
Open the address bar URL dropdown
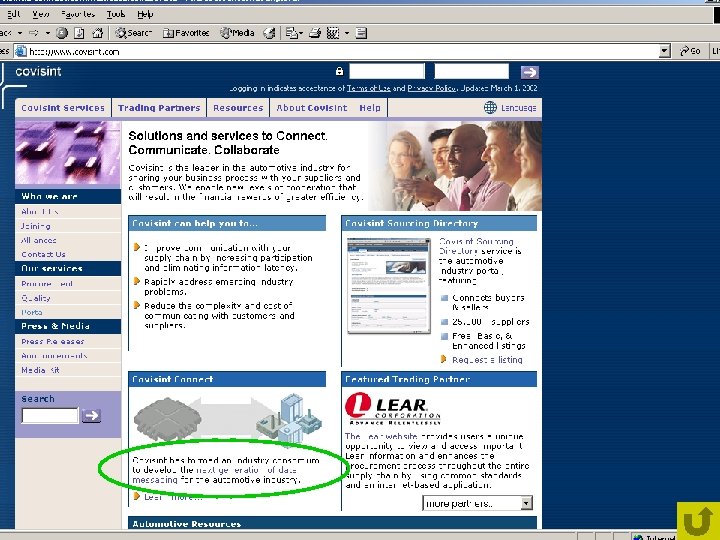point(664,51)
